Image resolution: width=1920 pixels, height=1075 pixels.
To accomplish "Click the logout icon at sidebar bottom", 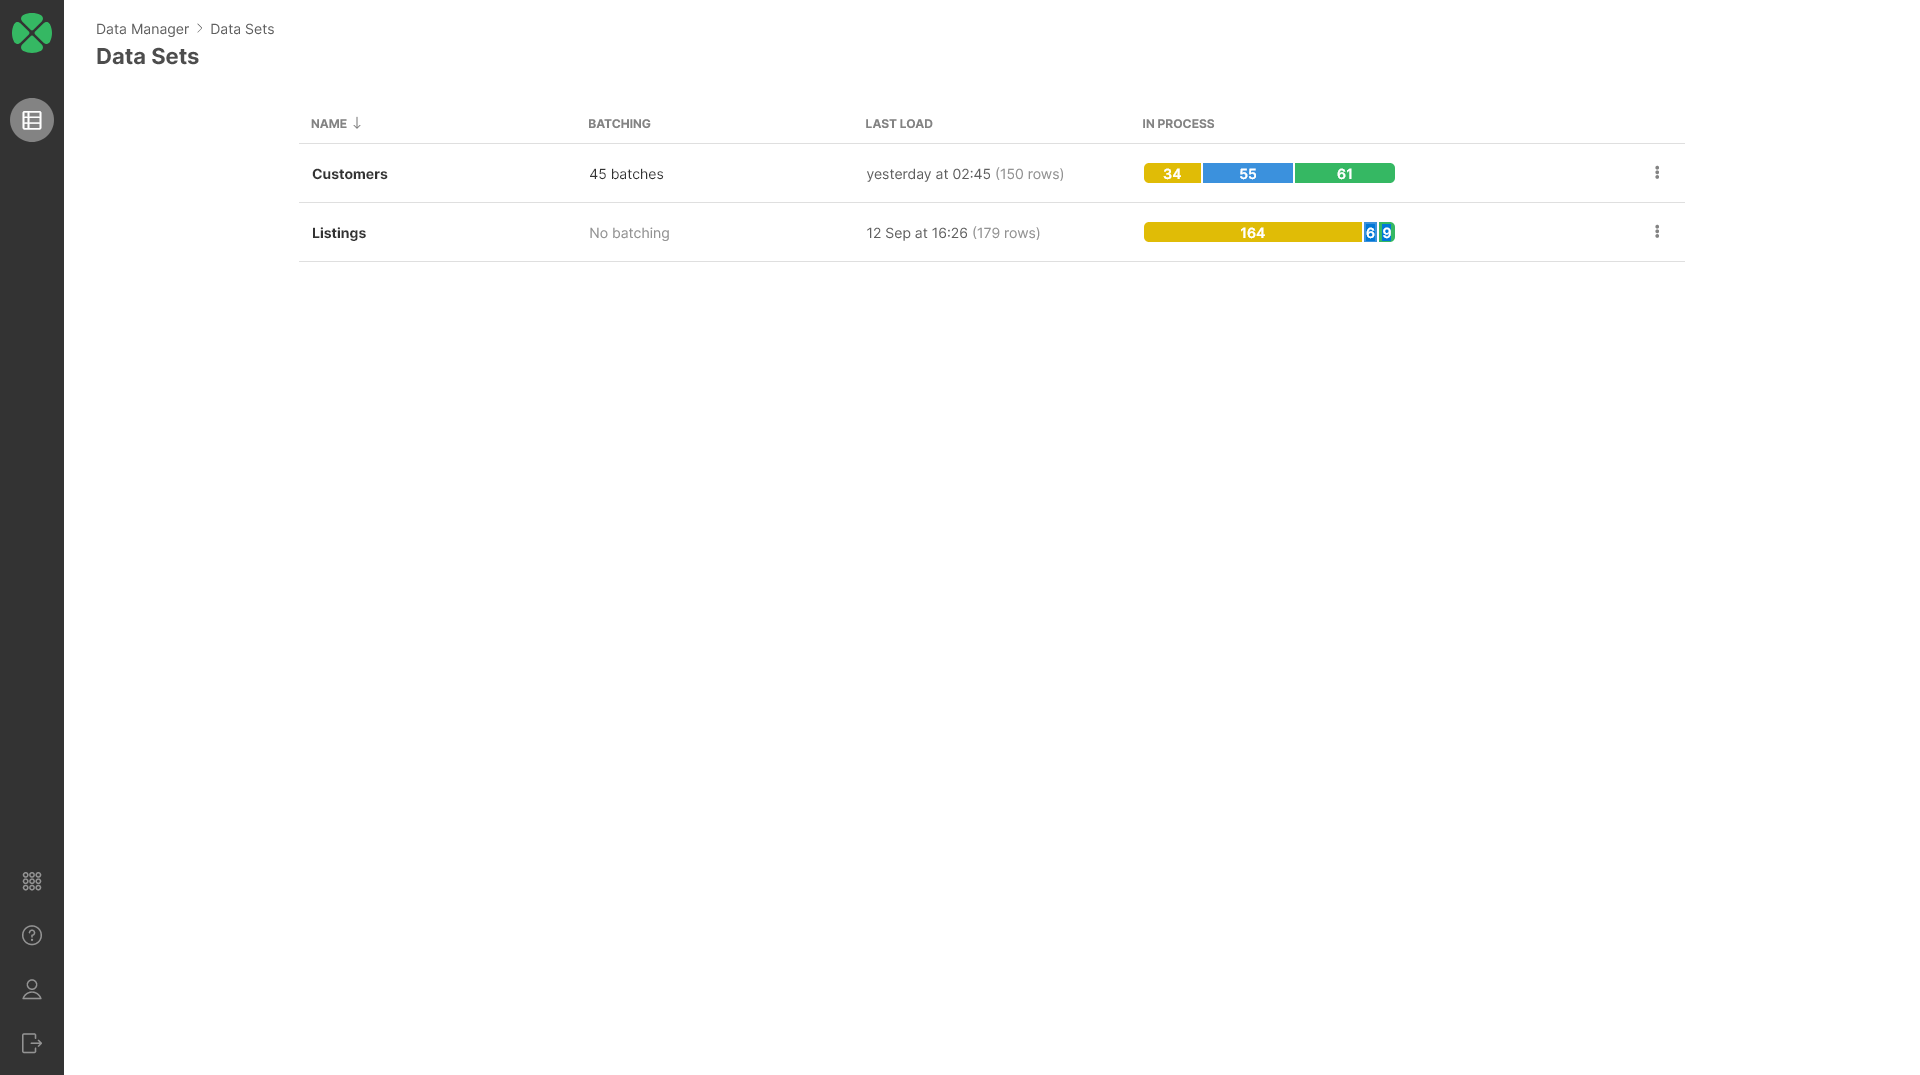I will click(x=31, y=1043).
